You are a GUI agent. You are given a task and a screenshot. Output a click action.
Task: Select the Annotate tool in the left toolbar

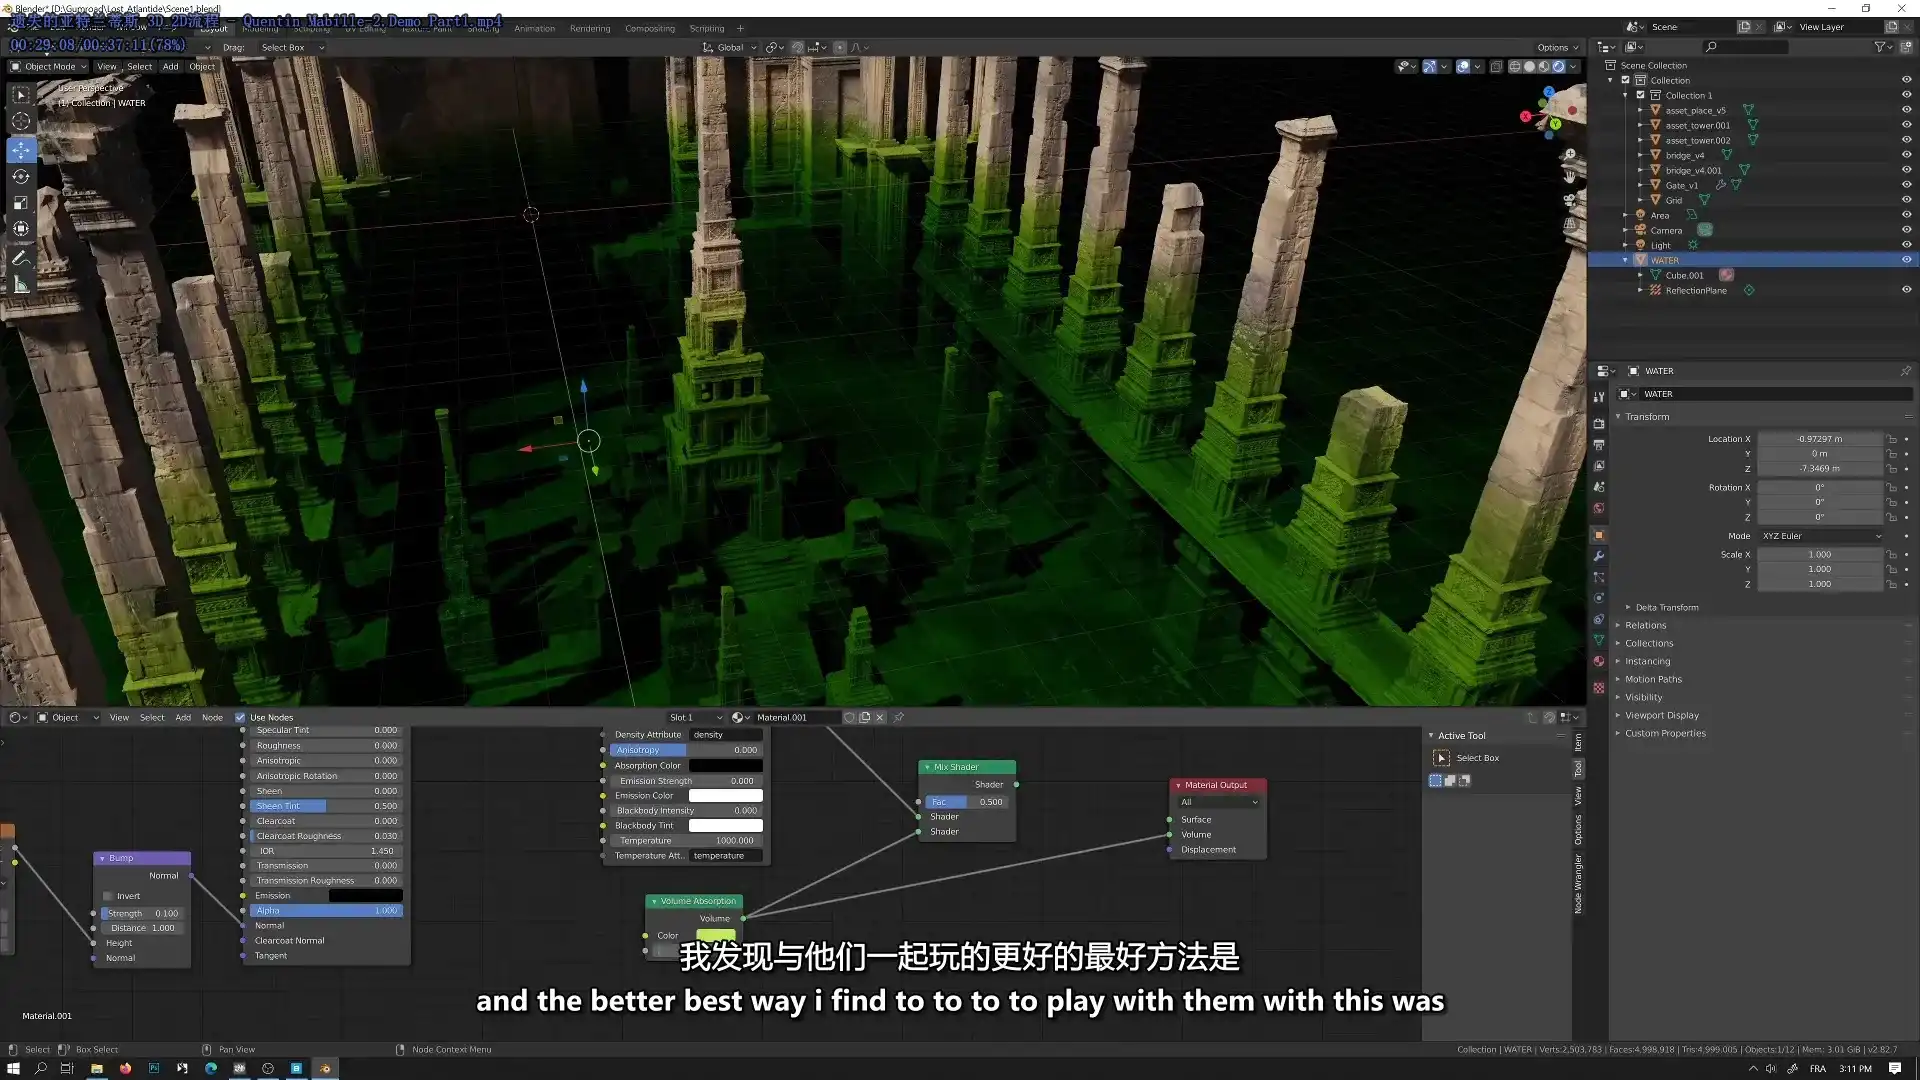pyautogui.click(x=21, y=258)
